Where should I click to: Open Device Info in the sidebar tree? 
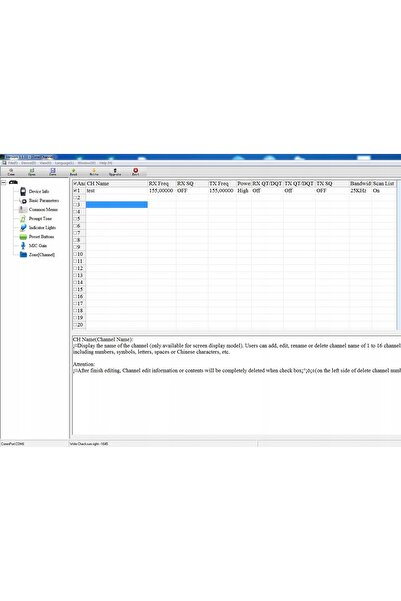coord(39,191)
